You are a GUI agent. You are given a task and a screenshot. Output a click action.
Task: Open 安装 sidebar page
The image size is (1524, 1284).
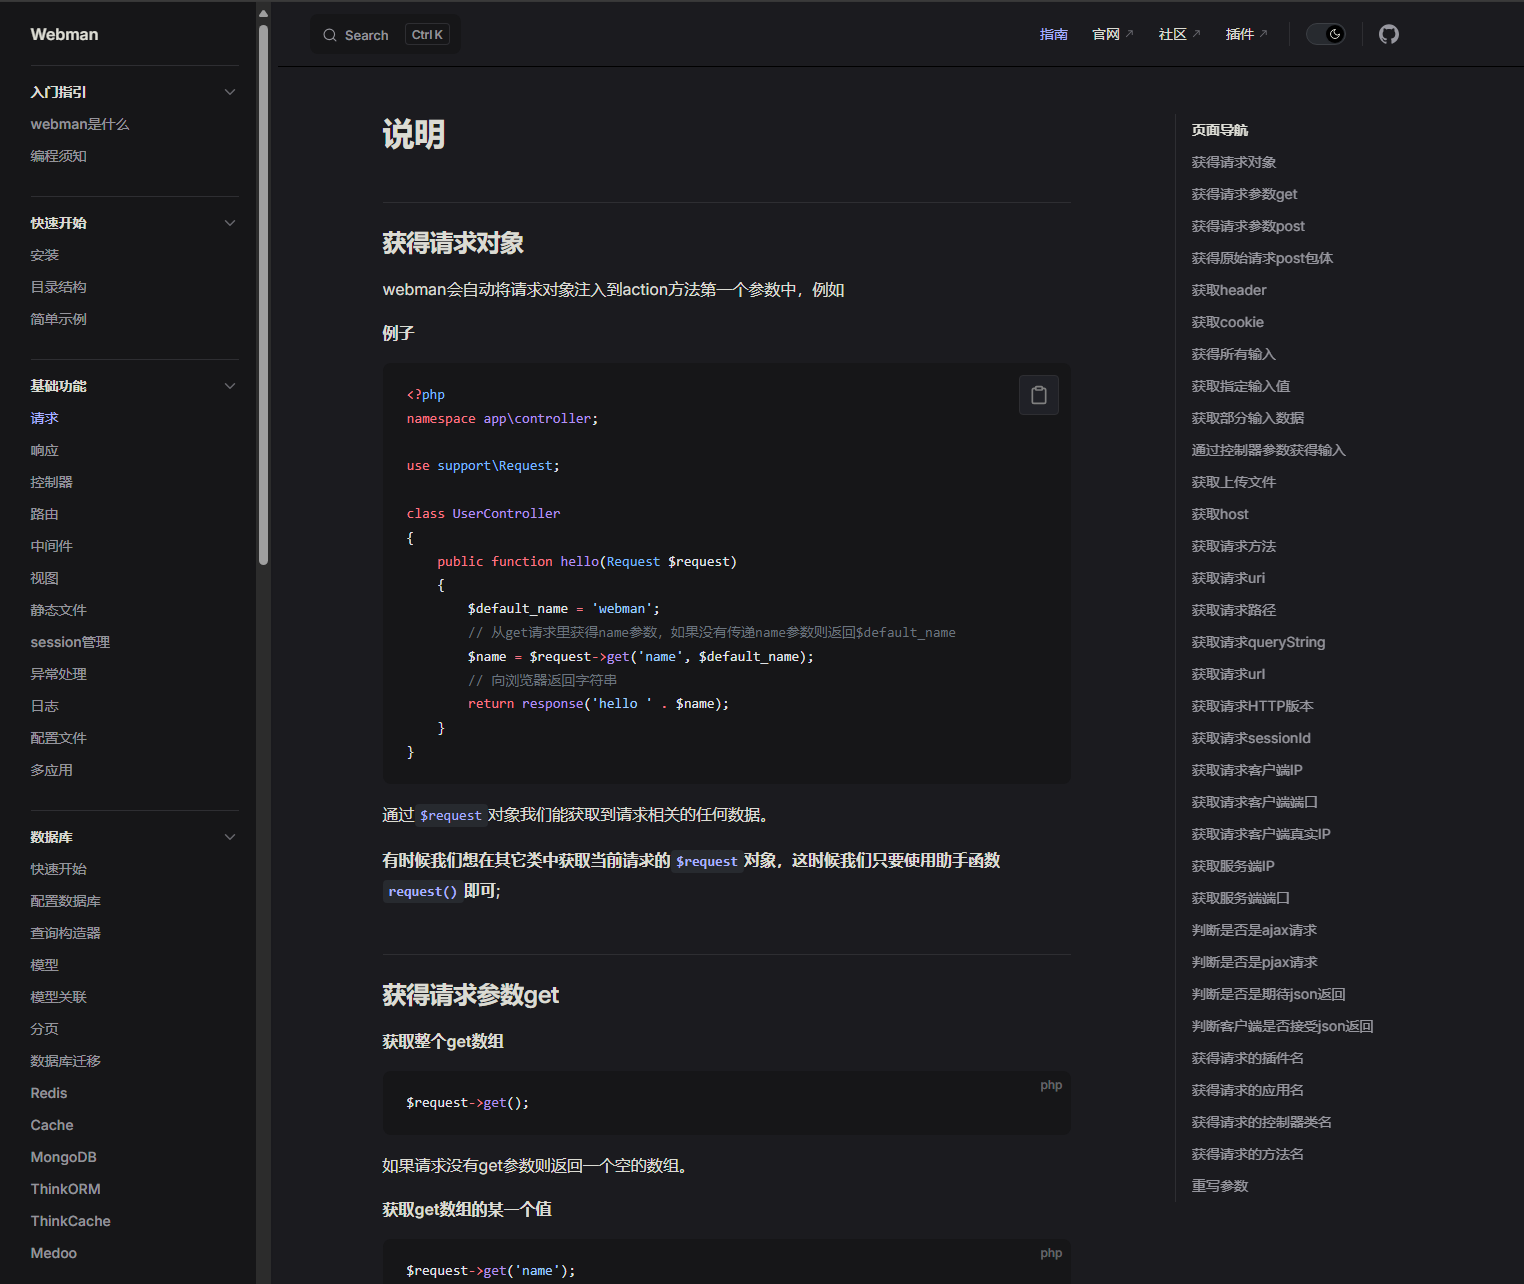tap(44, 255)
